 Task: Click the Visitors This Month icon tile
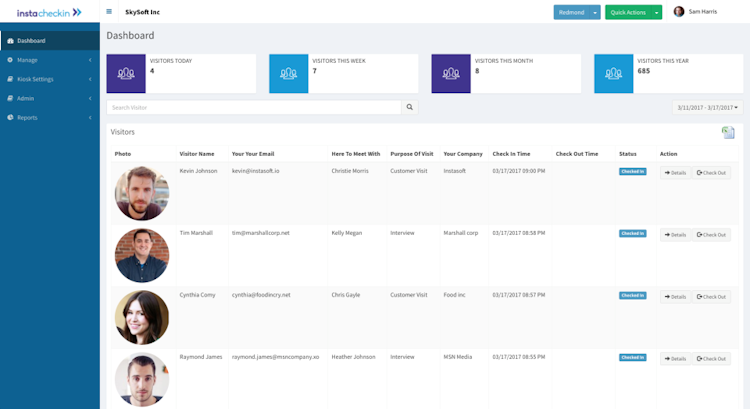pyautogui.click(x=451, y=73)
